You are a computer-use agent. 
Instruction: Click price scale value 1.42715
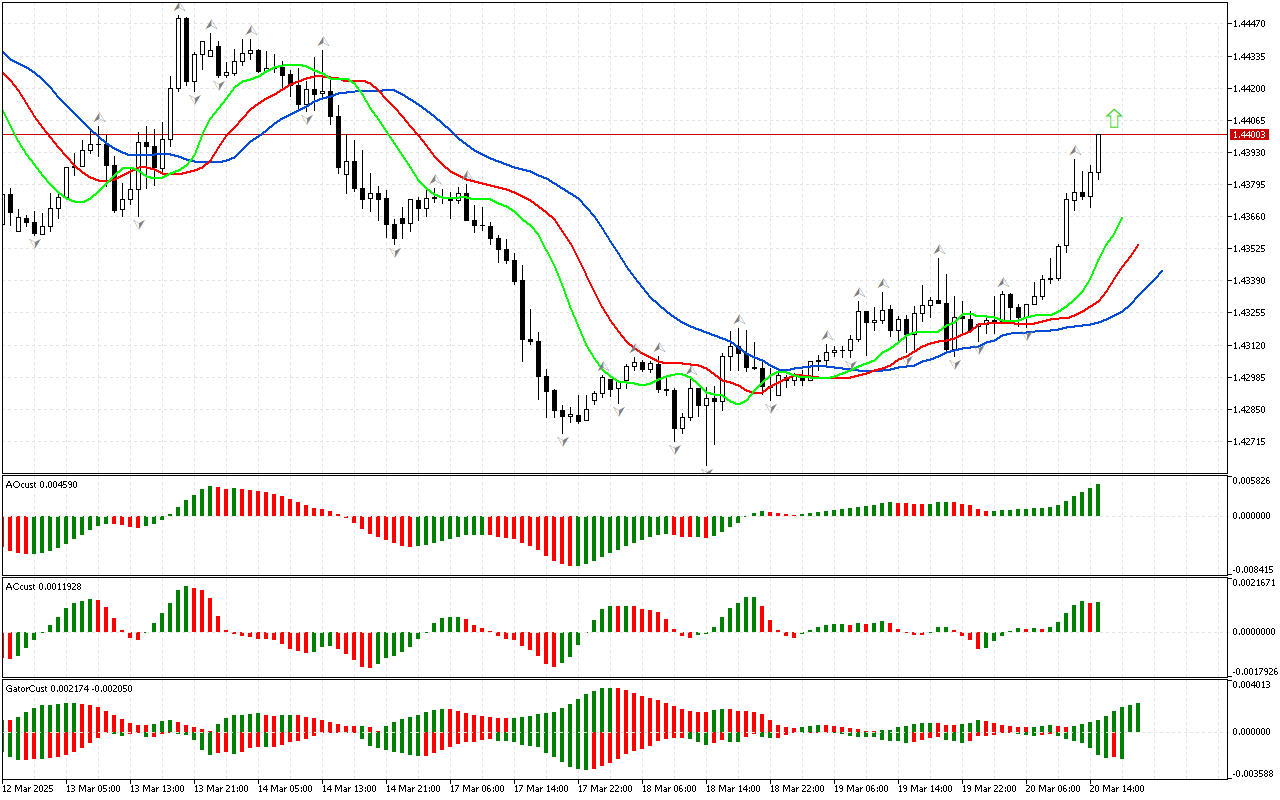coord(1251,441)
